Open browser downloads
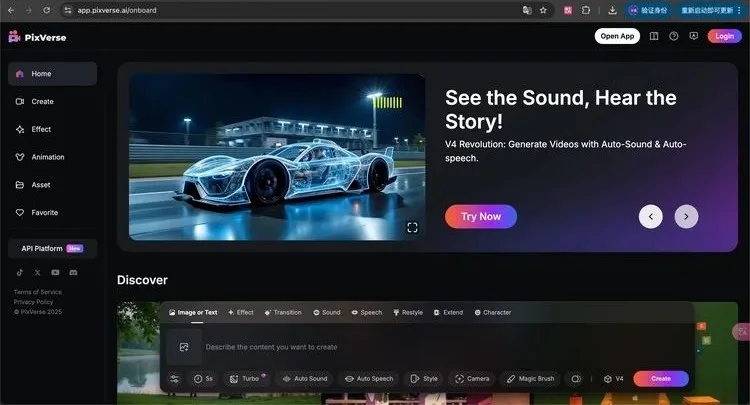 [612, 10]
